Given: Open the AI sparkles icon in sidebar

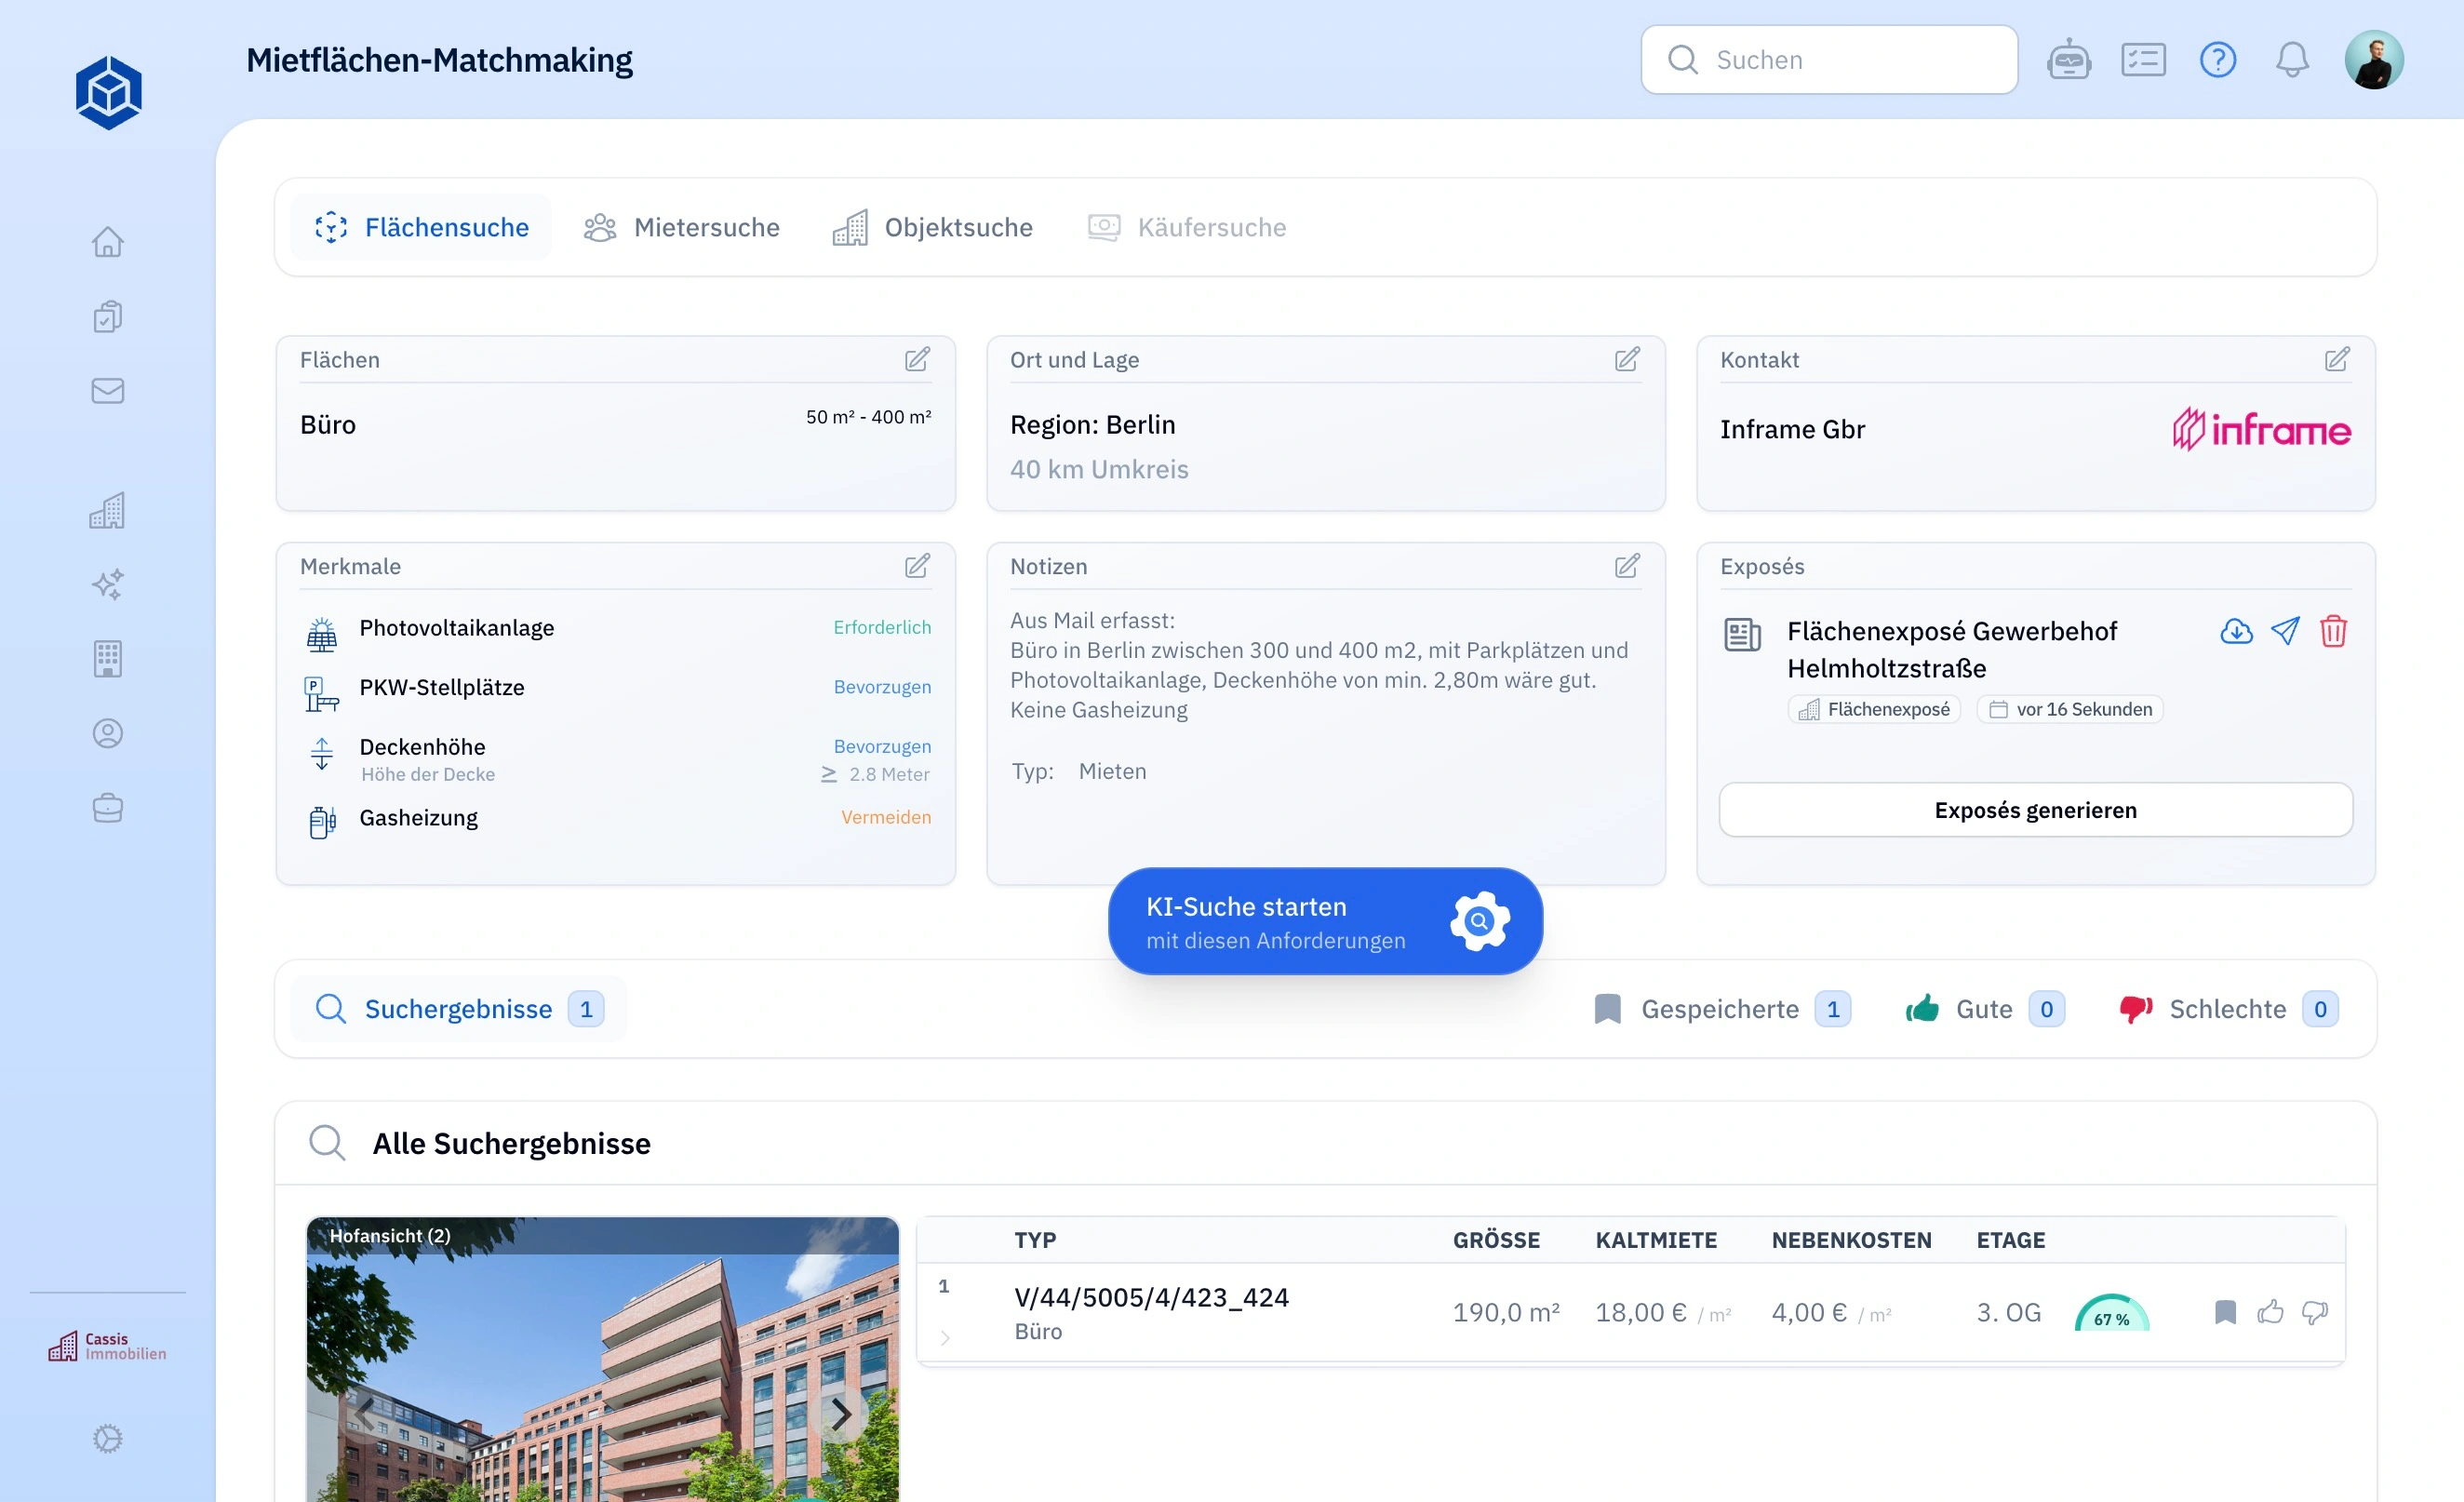Looking at the screenshot, I should (x=108, y=584).
